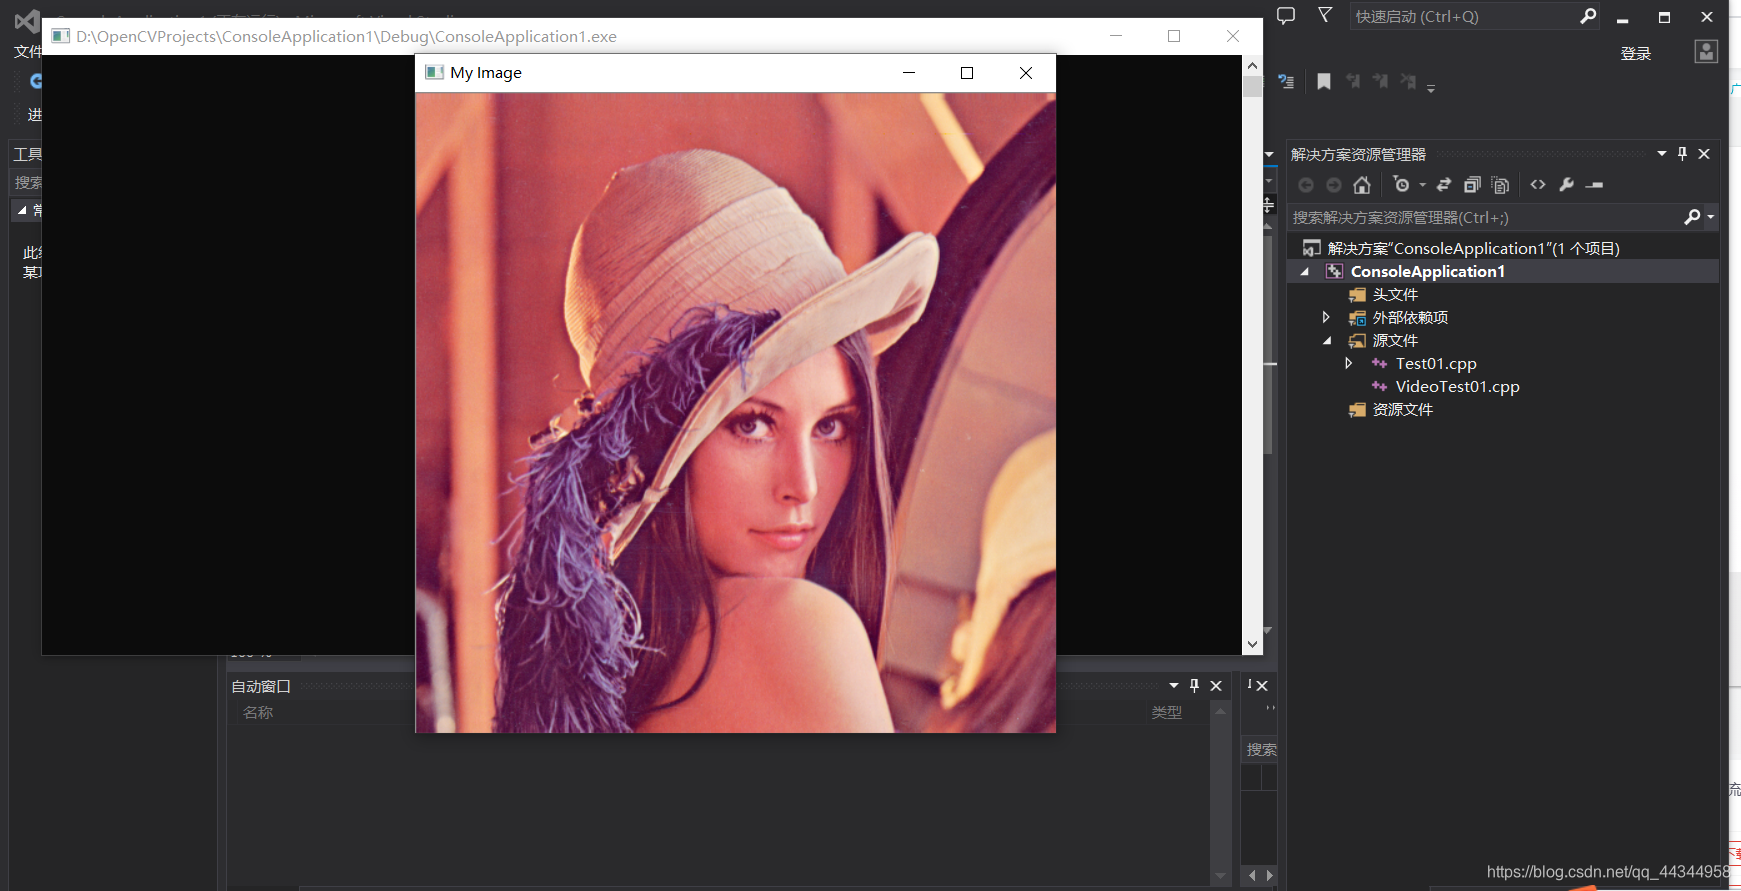Select the ConsoleApplication1 project row

(x=1502, y=272)
